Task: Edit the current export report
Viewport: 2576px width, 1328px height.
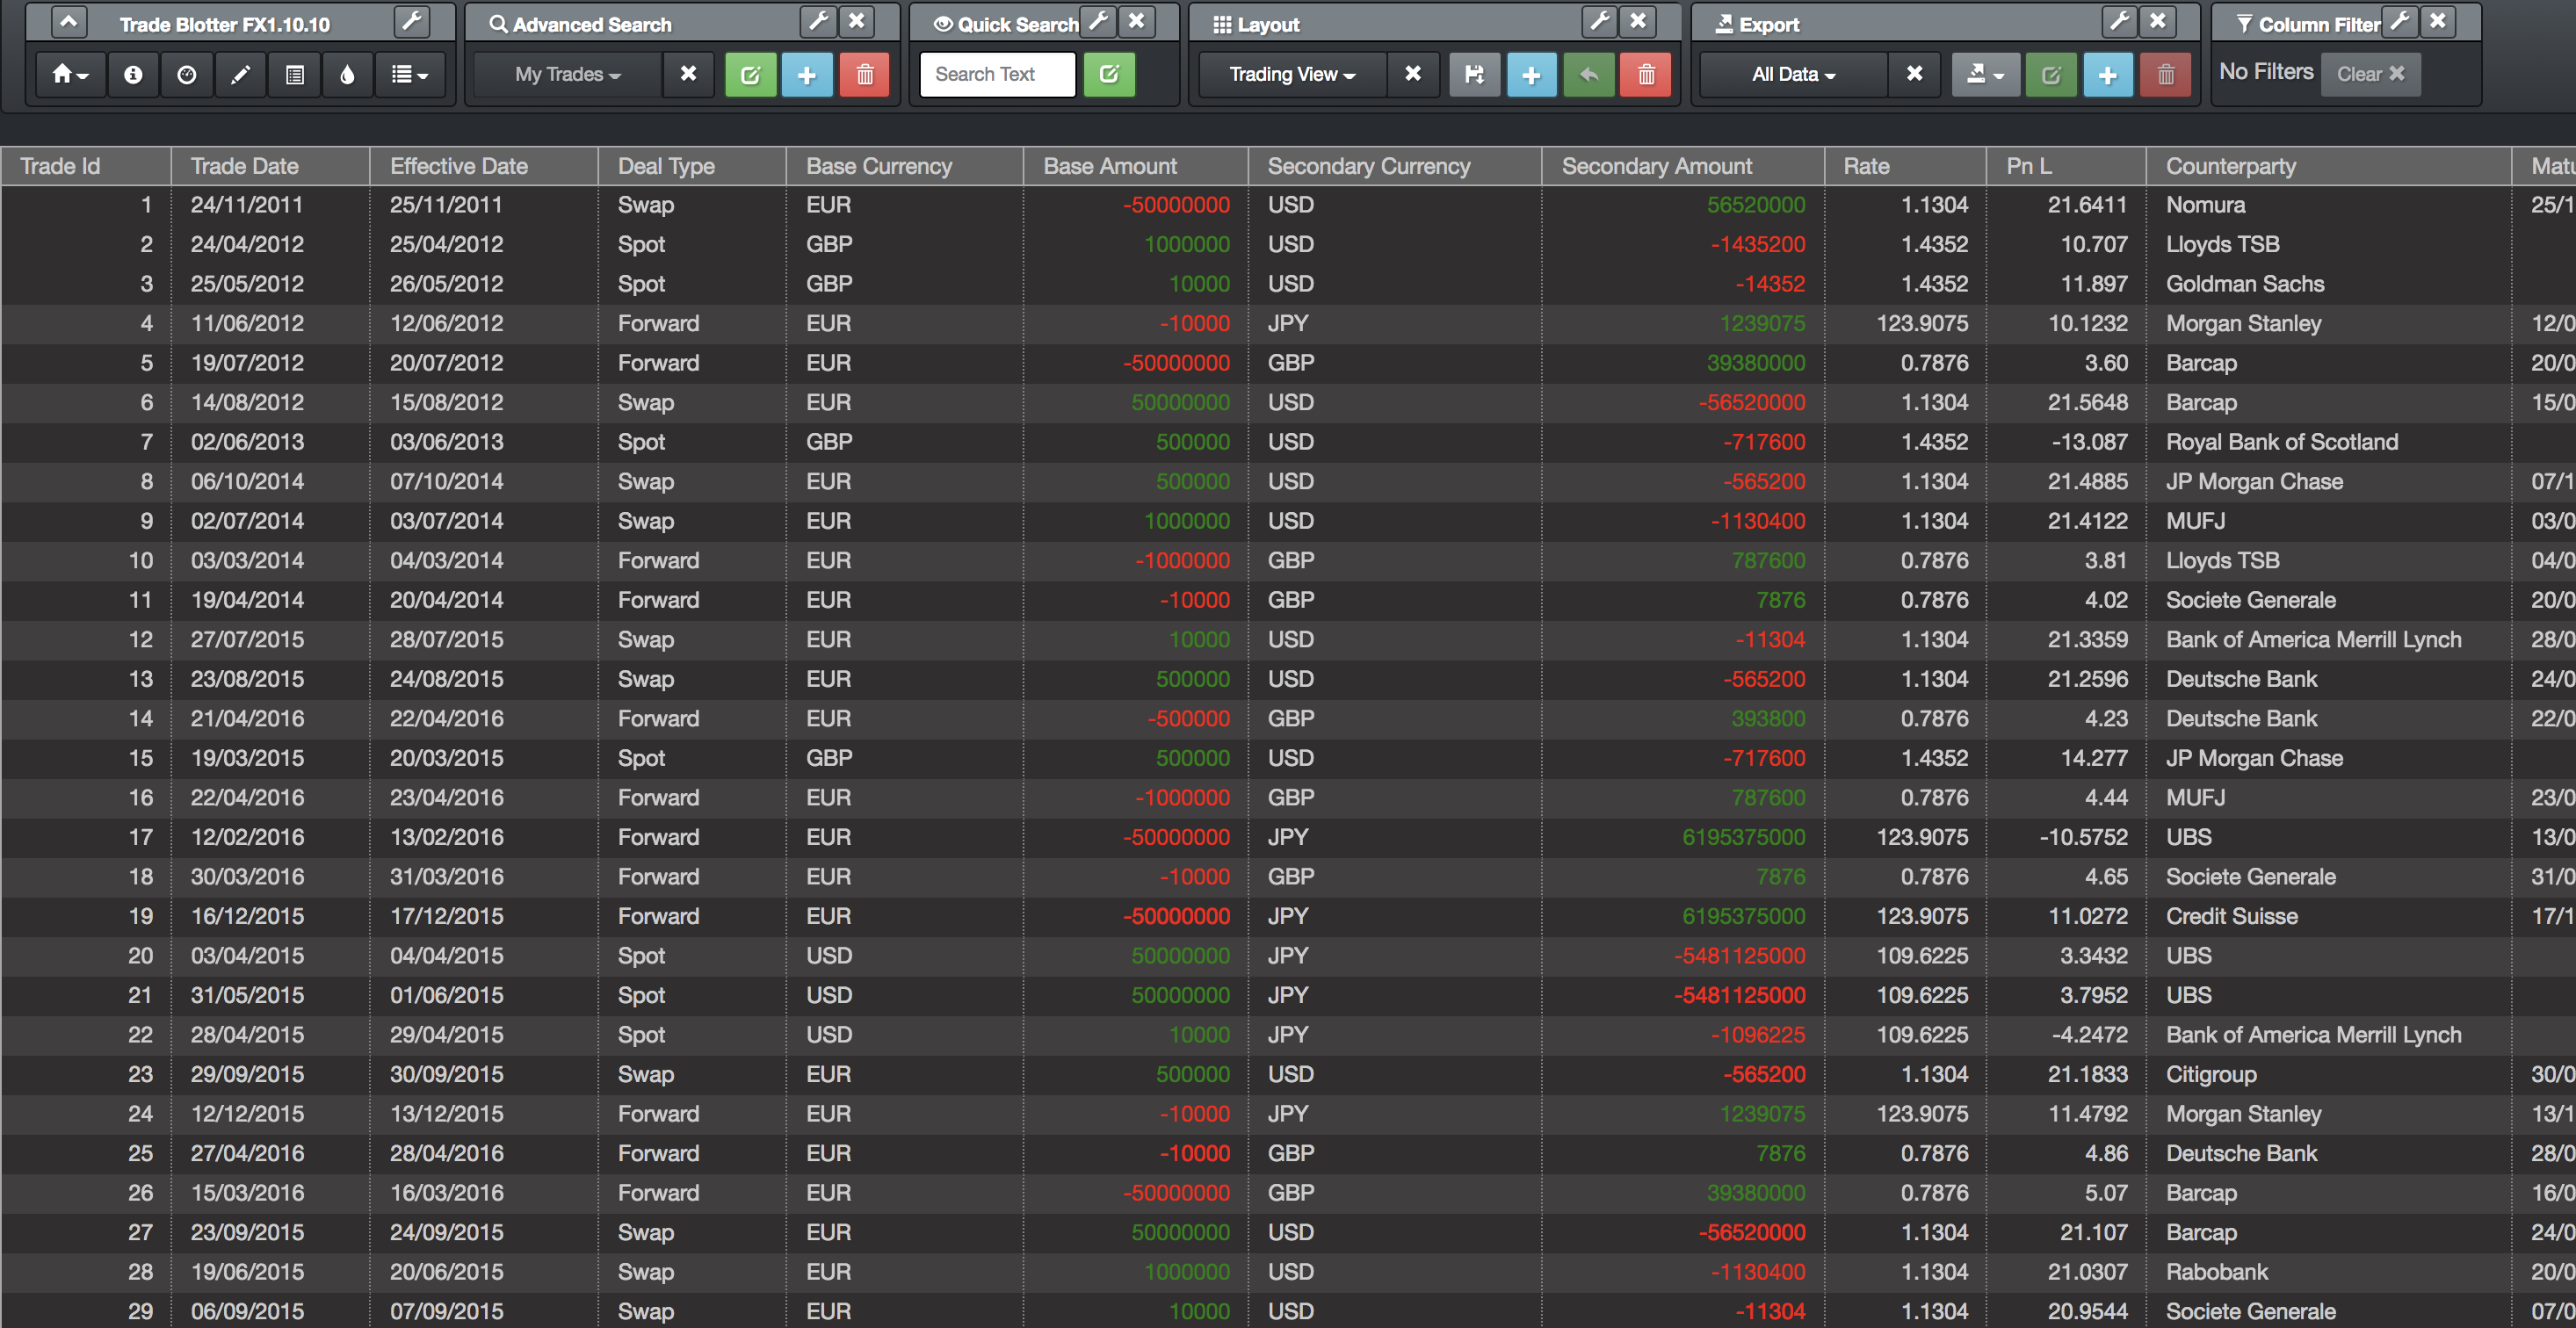Action: 2051,74
